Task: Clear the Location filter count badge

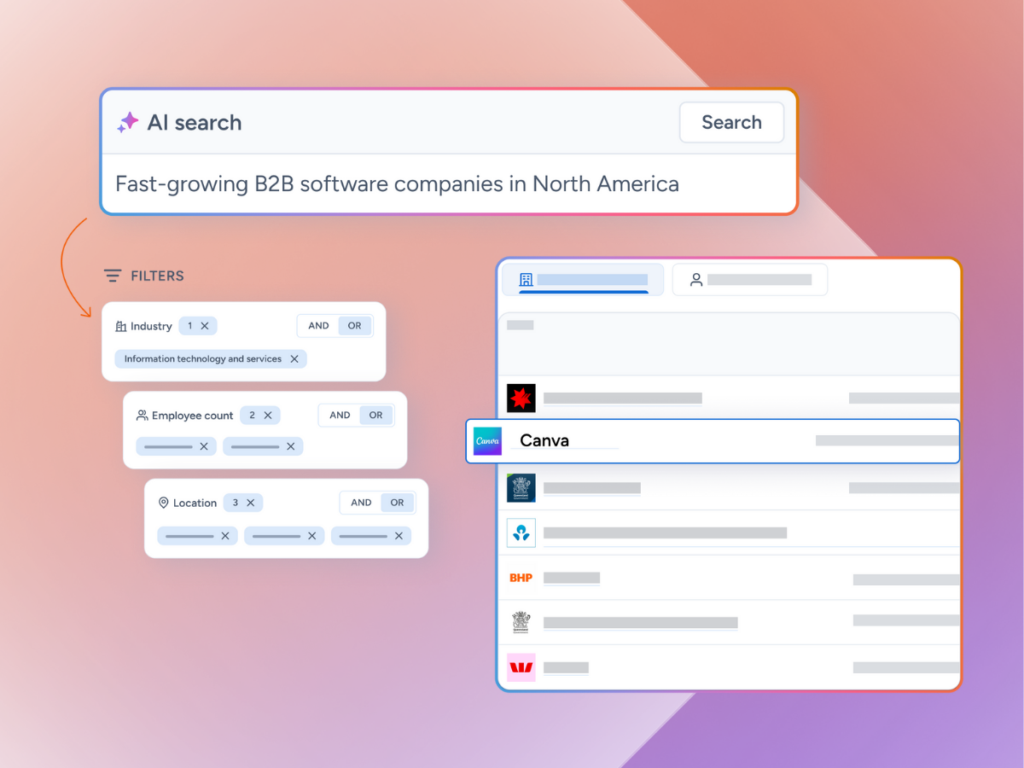Action: click(250, 503)
